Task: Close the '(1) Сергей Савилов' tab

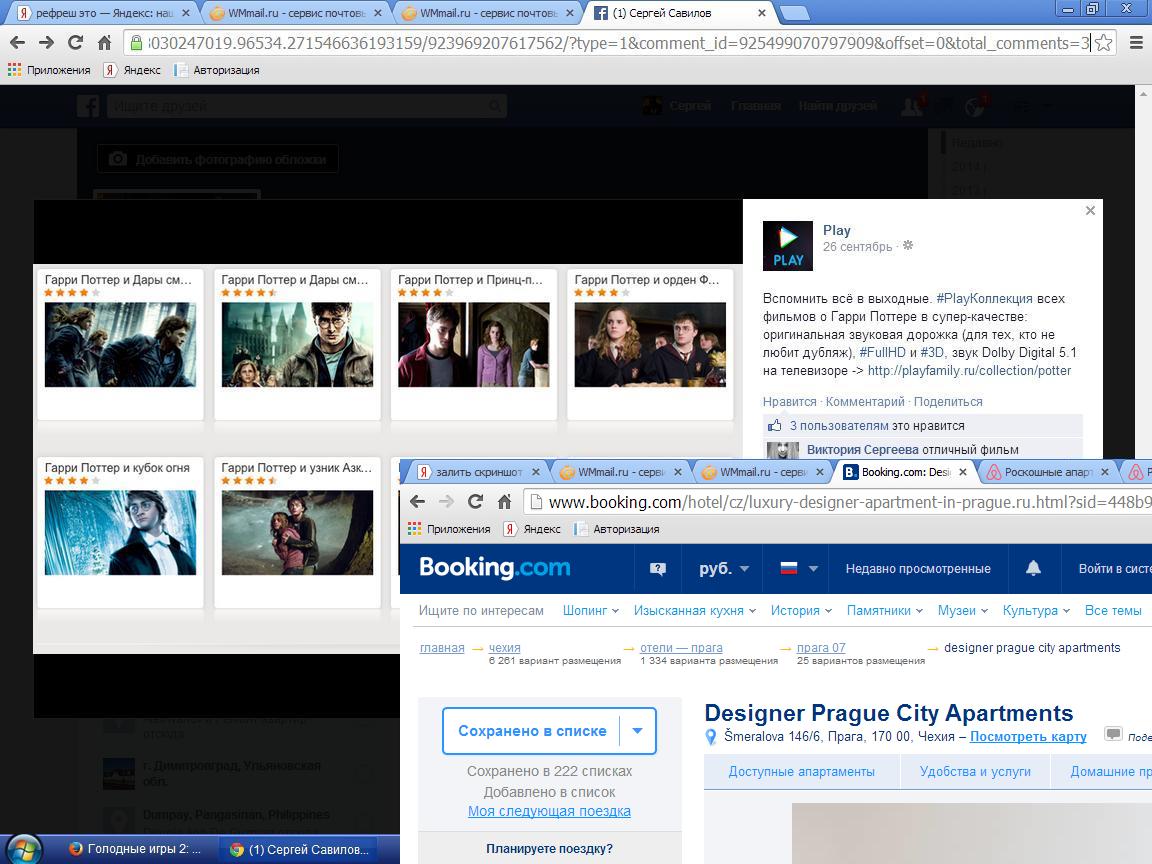Action: [762, 12]
